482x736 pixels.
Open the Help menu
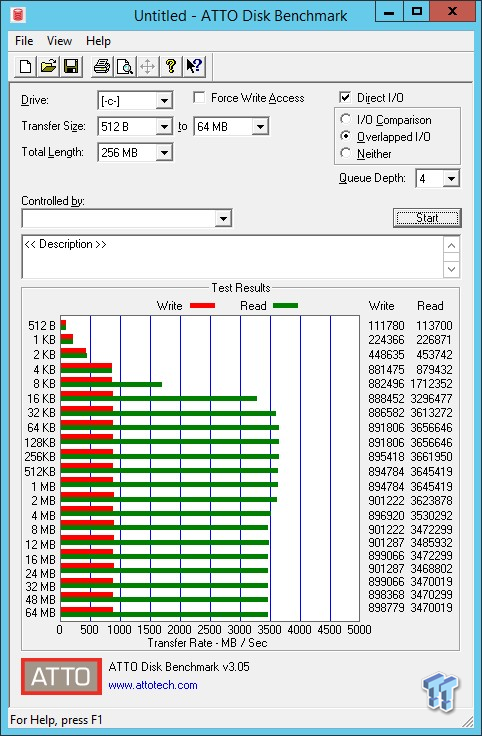point(98,41)
